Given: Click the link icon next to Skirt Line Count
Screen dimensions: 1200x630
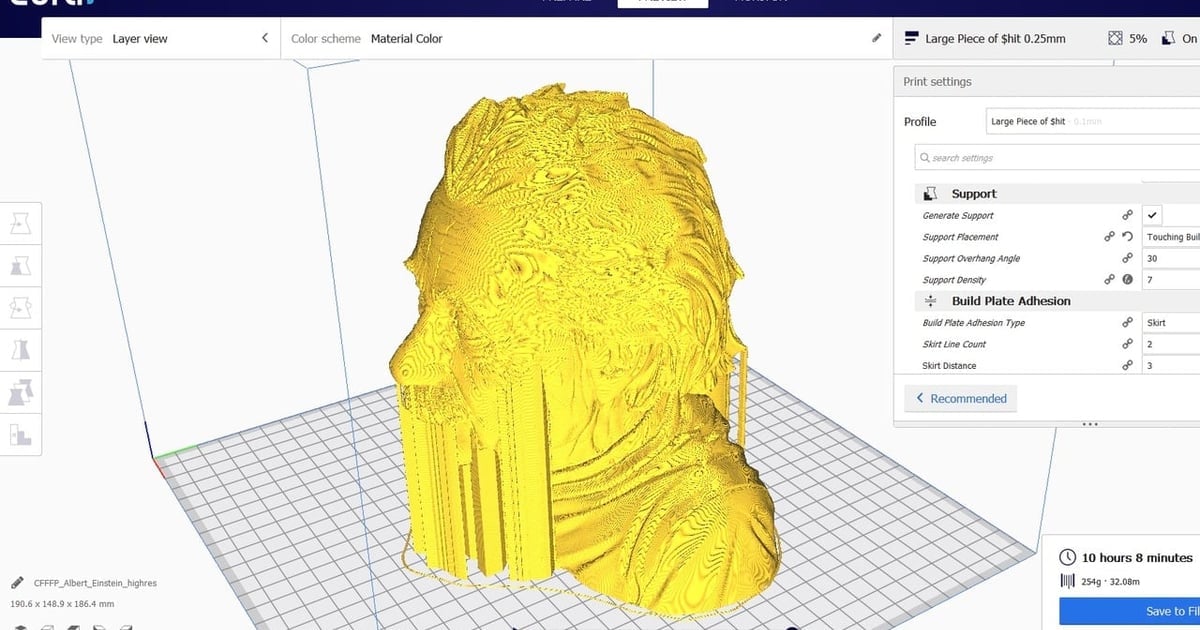Looking at the screenshot, I should [x=1127, y=344].
